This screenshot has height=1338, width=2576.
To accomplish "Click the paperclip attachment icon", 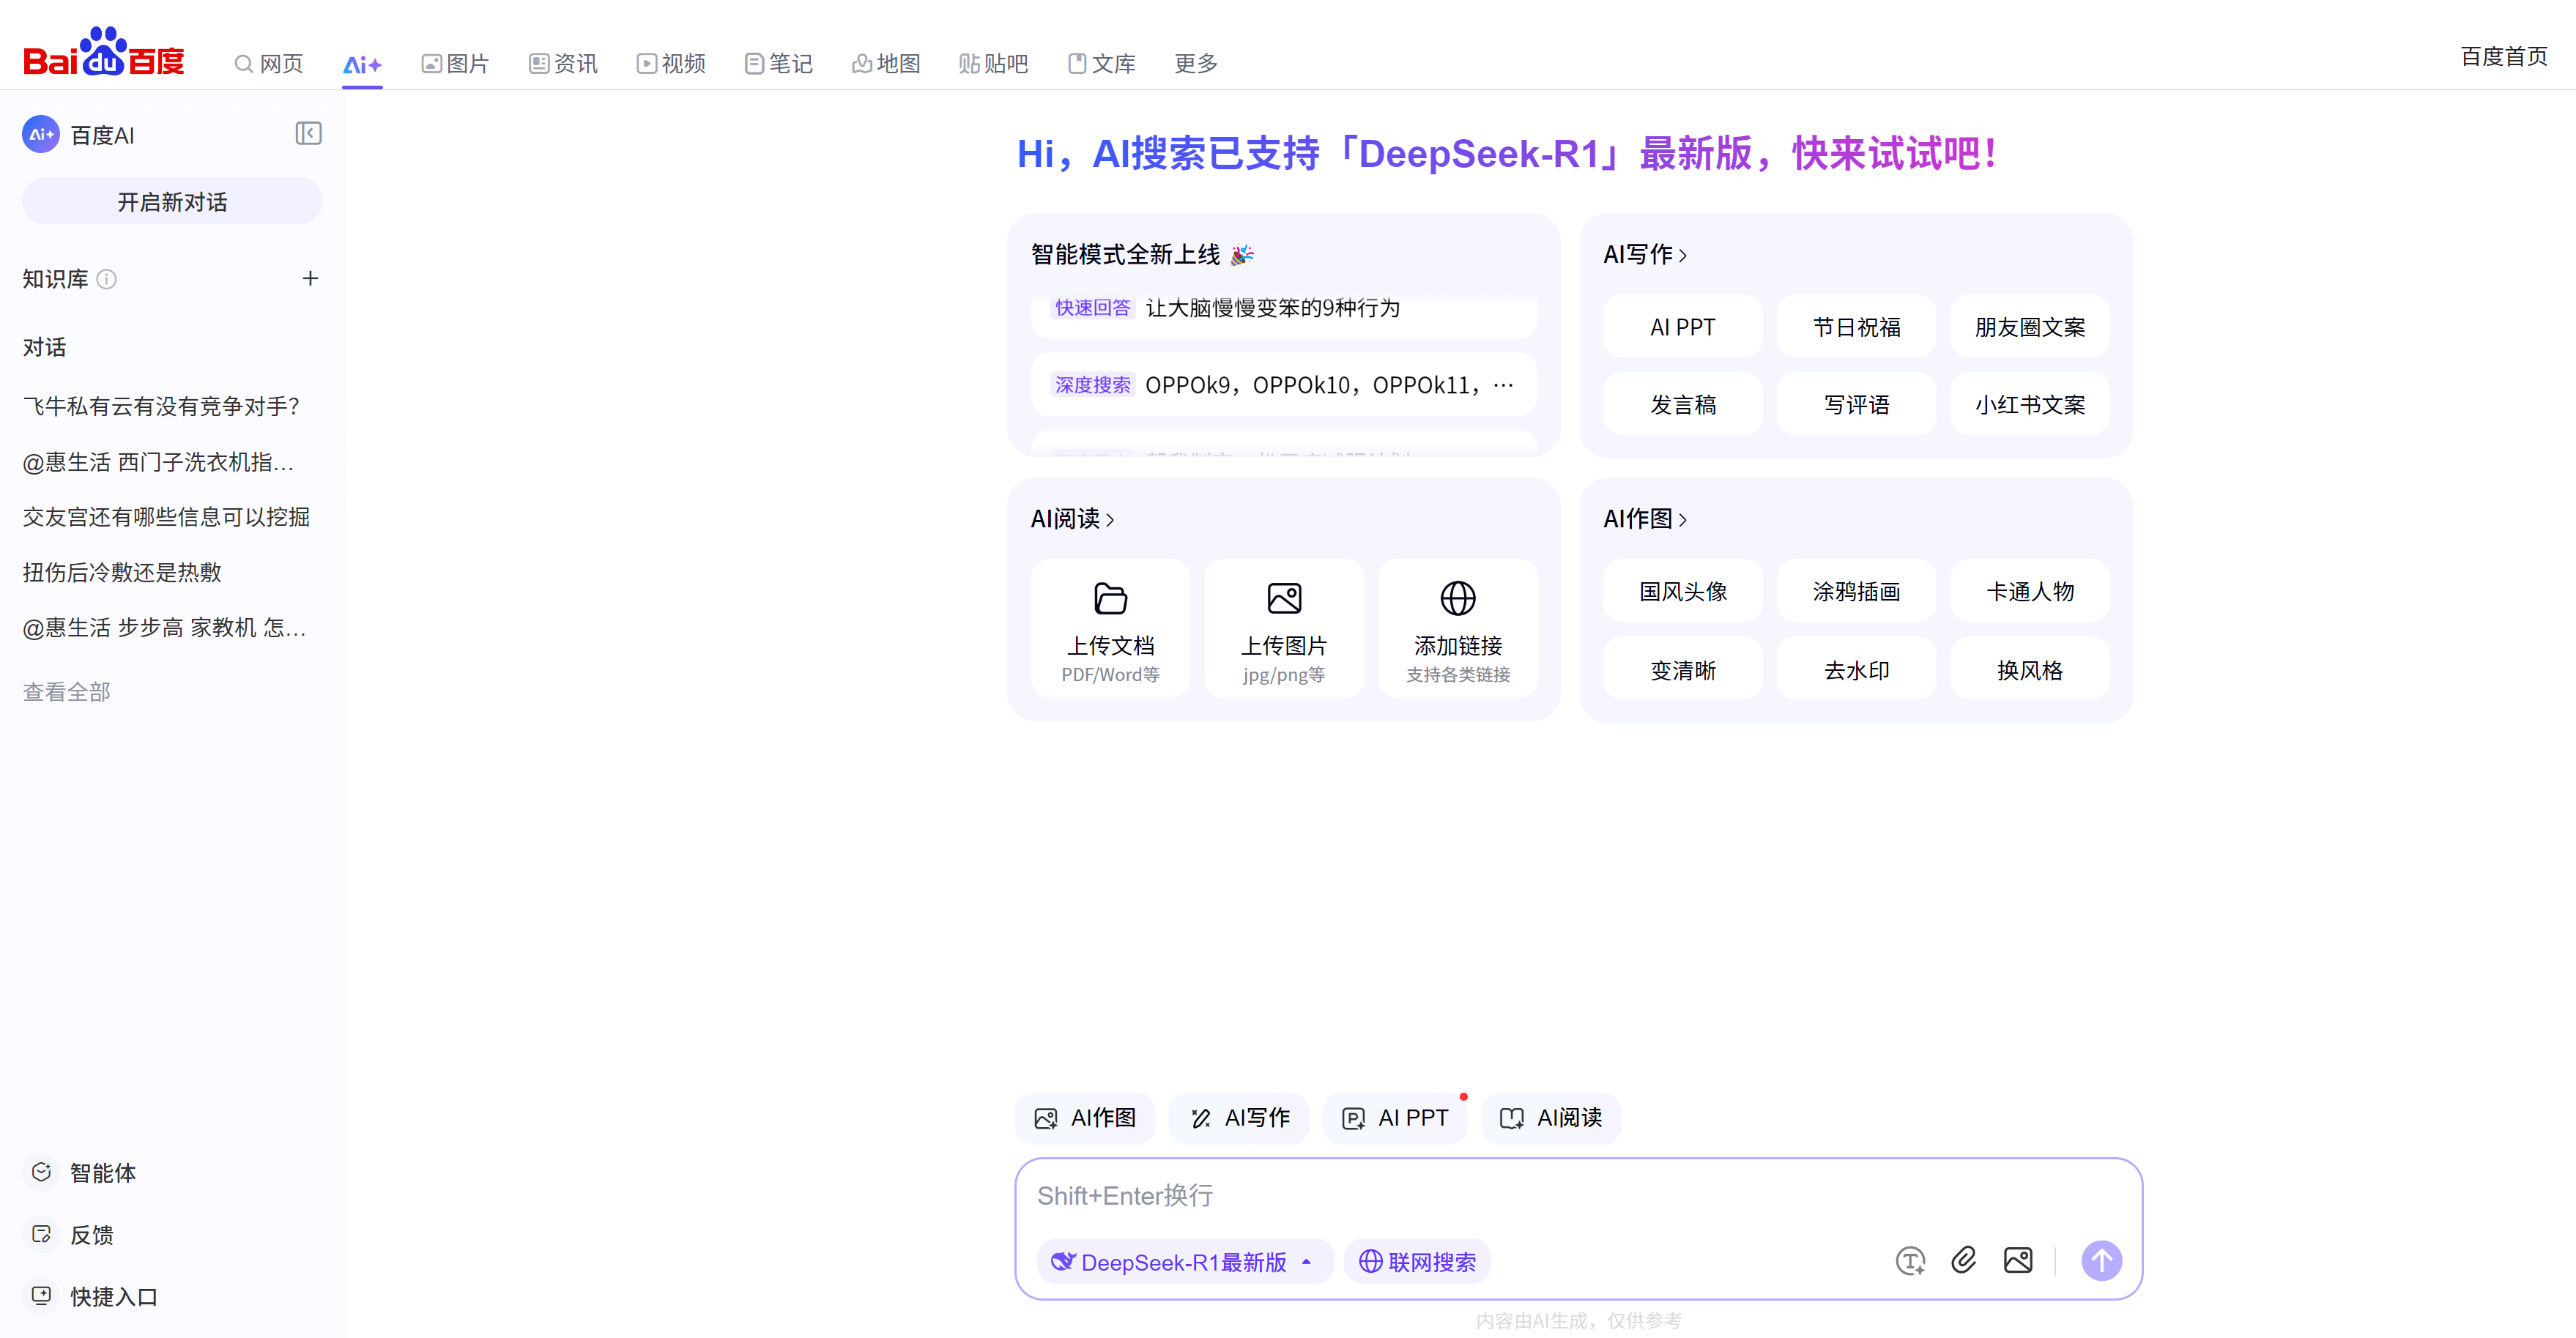I will coord(1964,1260).
